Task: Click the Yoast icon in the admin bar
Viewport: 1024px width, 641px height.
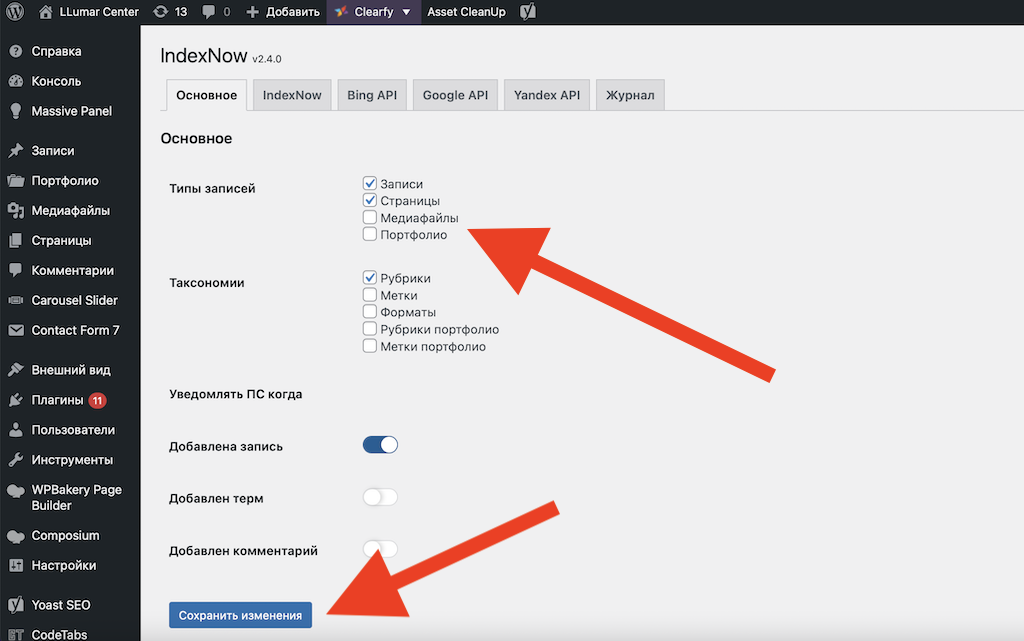Action: click(528, 12)
